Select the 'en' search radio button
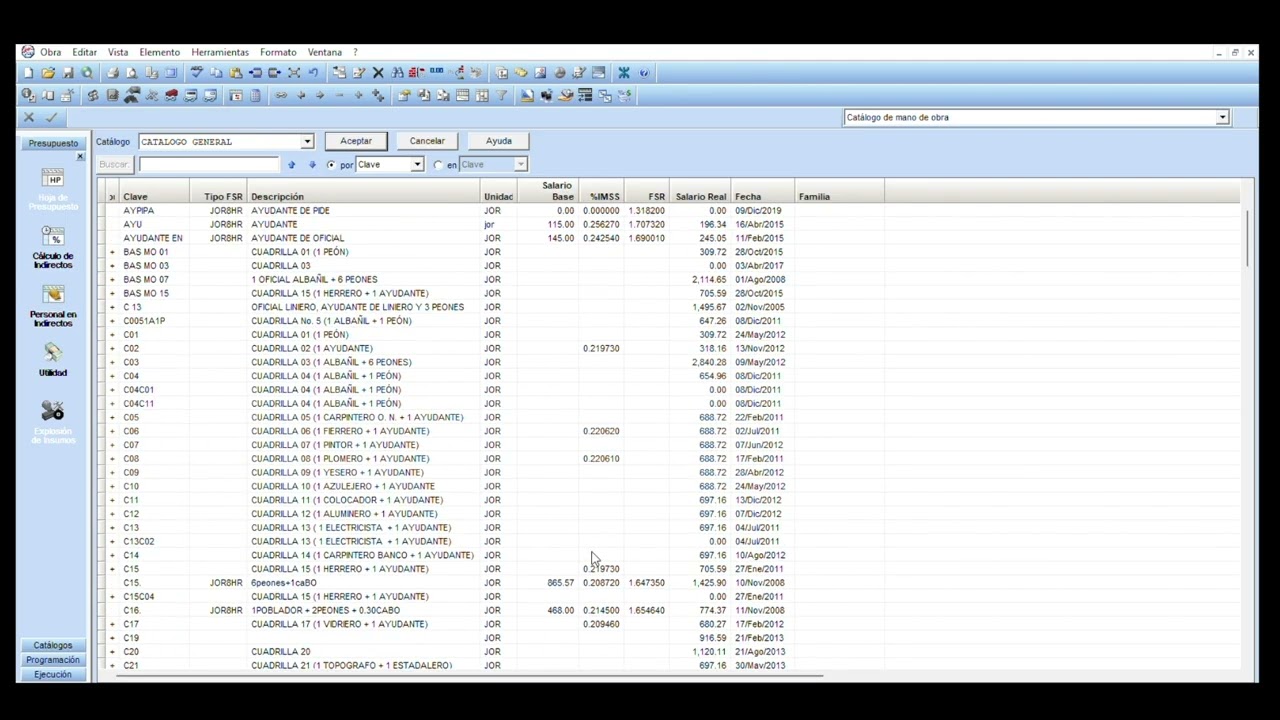The height and width of the screenshot is (720, 1280). 438,165
